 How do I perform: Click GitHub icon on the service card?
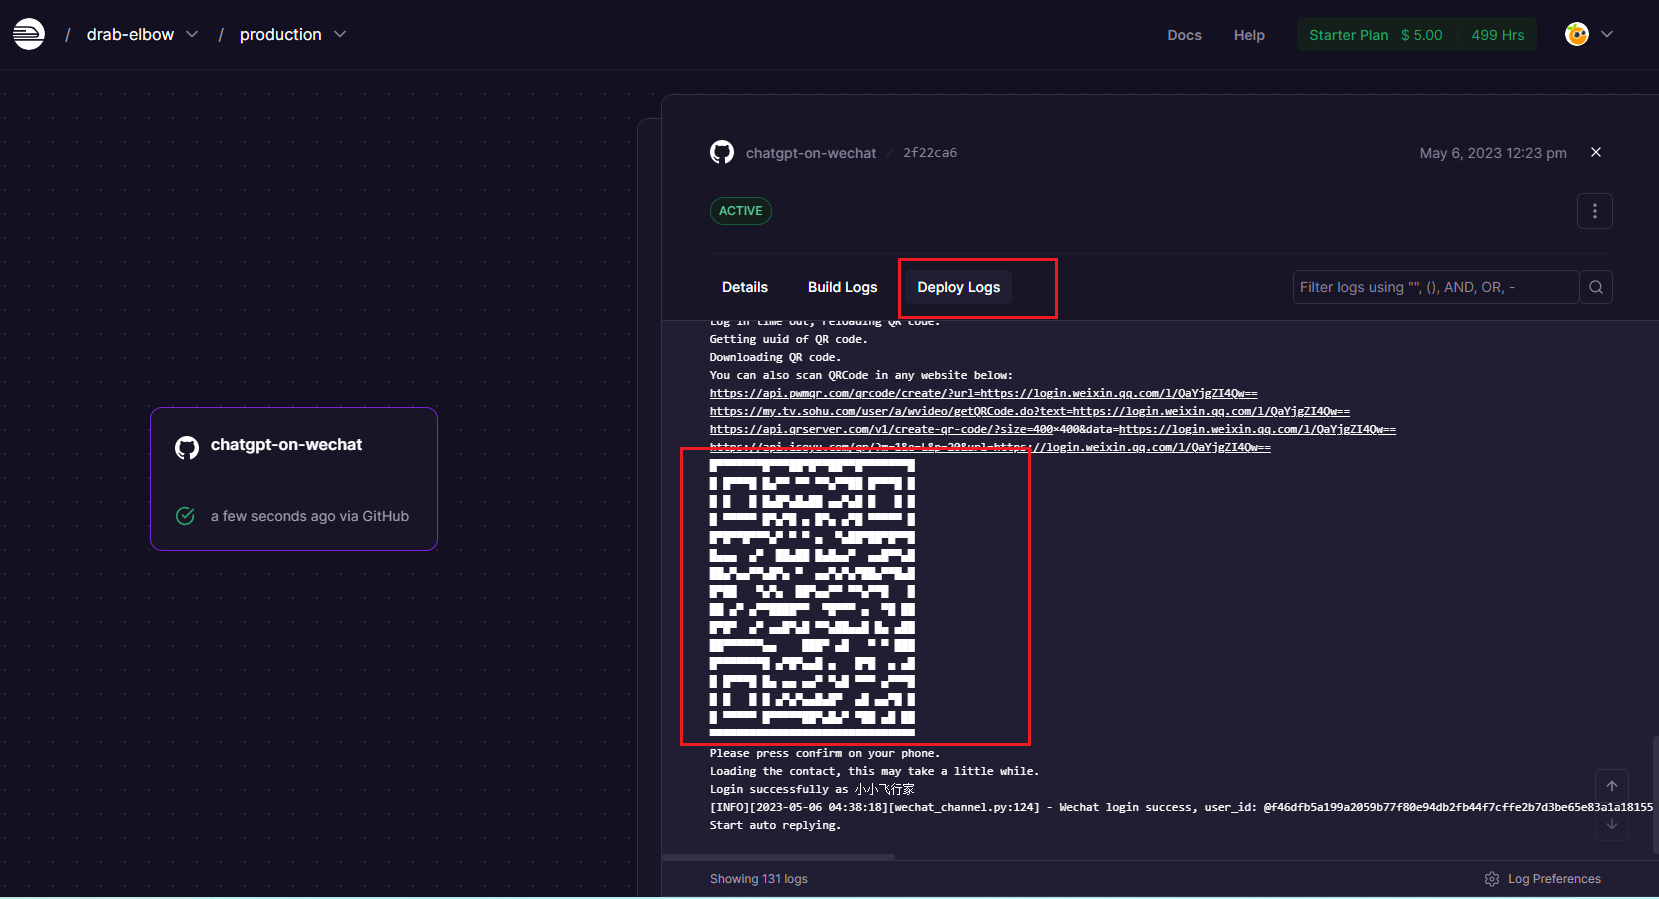click(x=187, y=447)
